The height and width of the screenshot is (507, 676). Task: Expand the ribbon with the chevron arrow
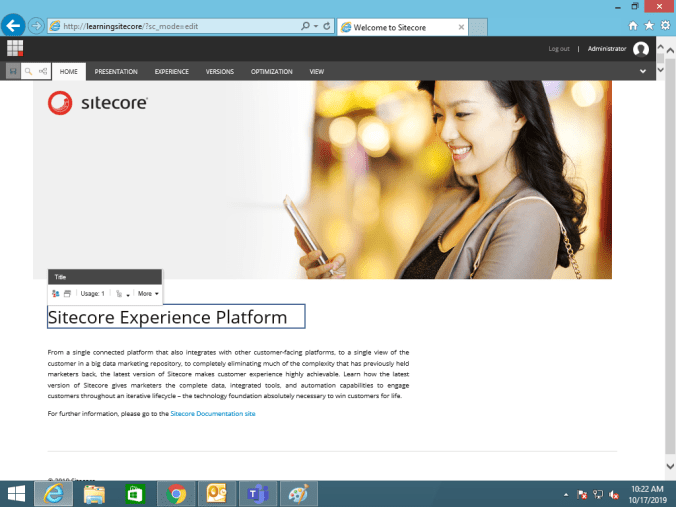pyautogui.click(x=642, y=72)
